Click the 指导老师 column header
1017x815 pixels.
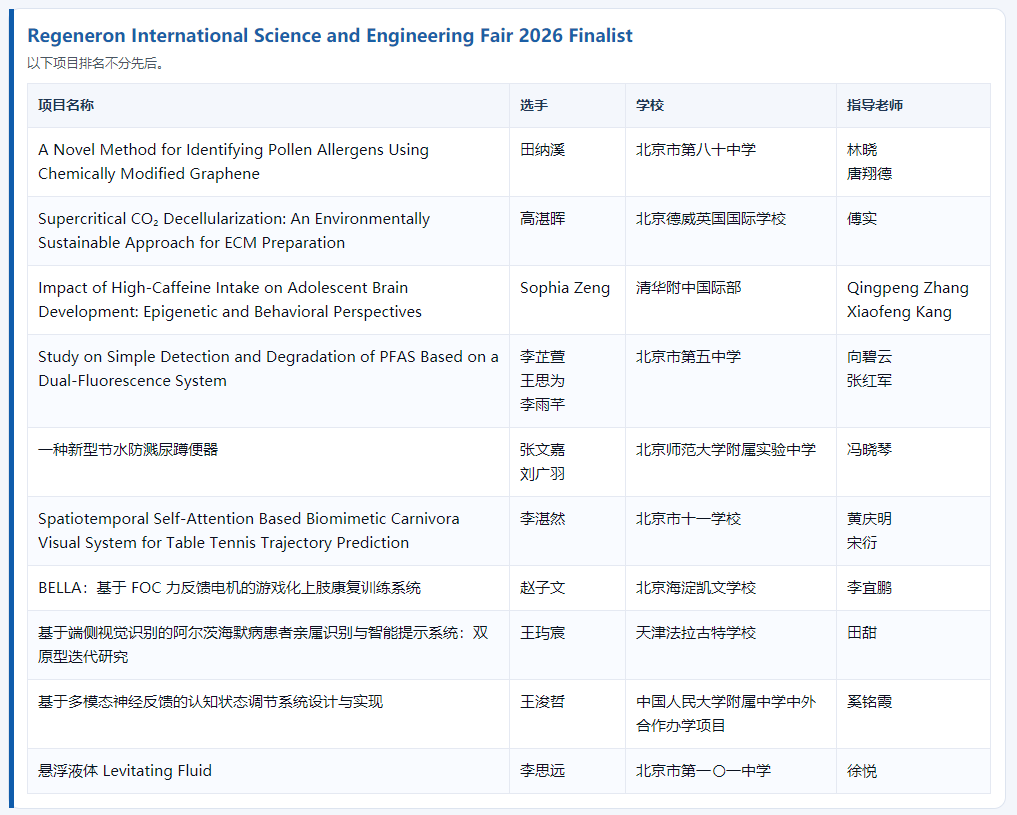[x=874, y=105]
